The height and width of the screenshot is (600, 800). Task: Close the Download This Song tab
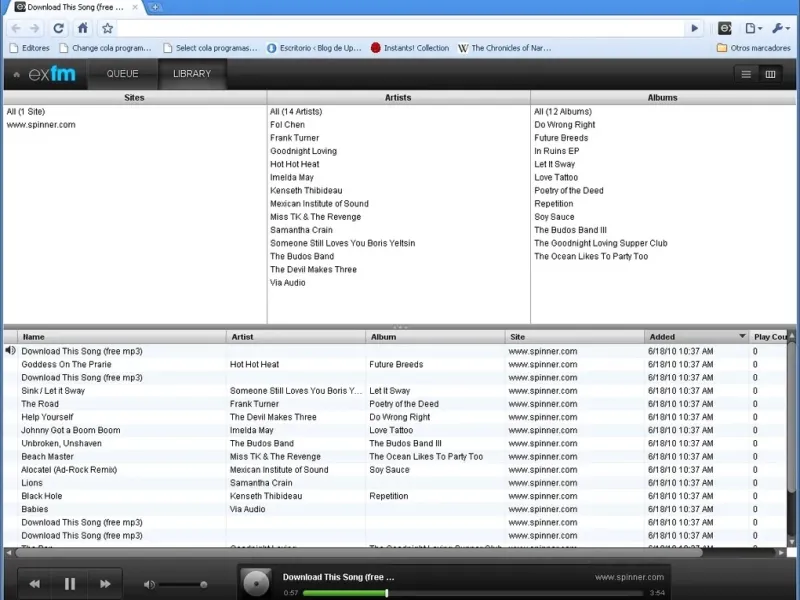tap(135, 7)
